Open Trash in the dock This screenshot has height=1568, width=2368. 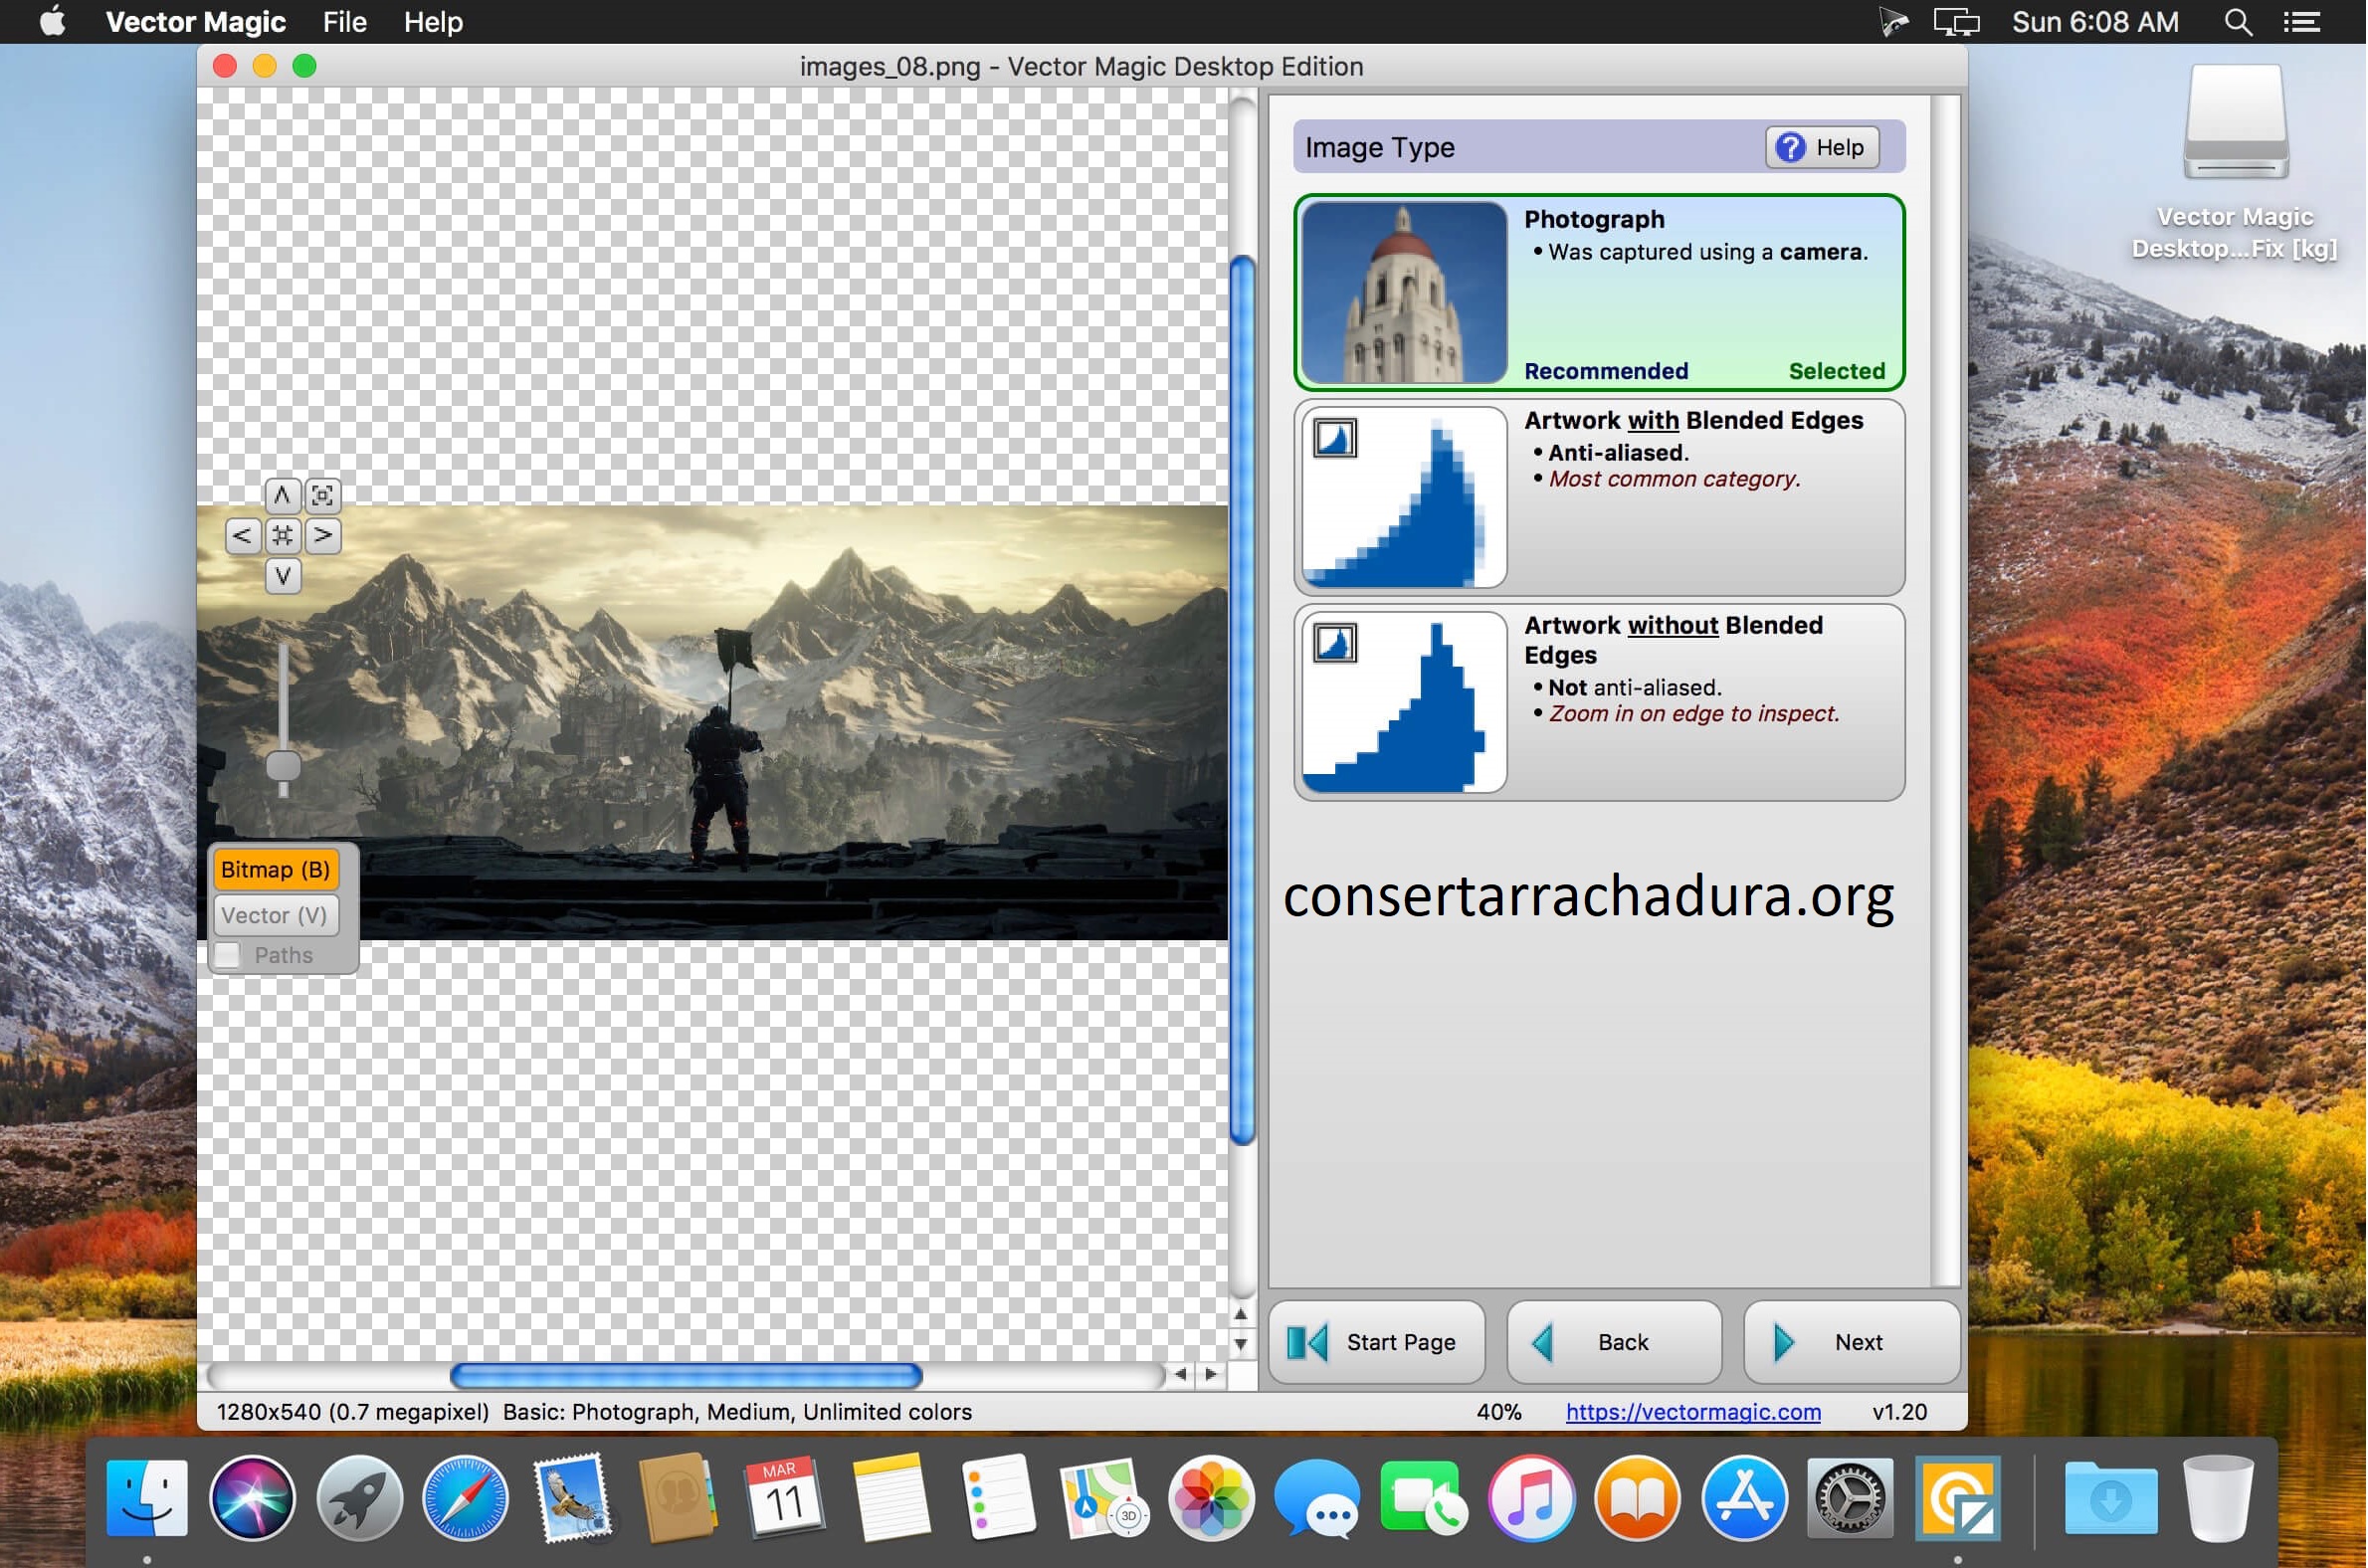coord(2217,1498)
